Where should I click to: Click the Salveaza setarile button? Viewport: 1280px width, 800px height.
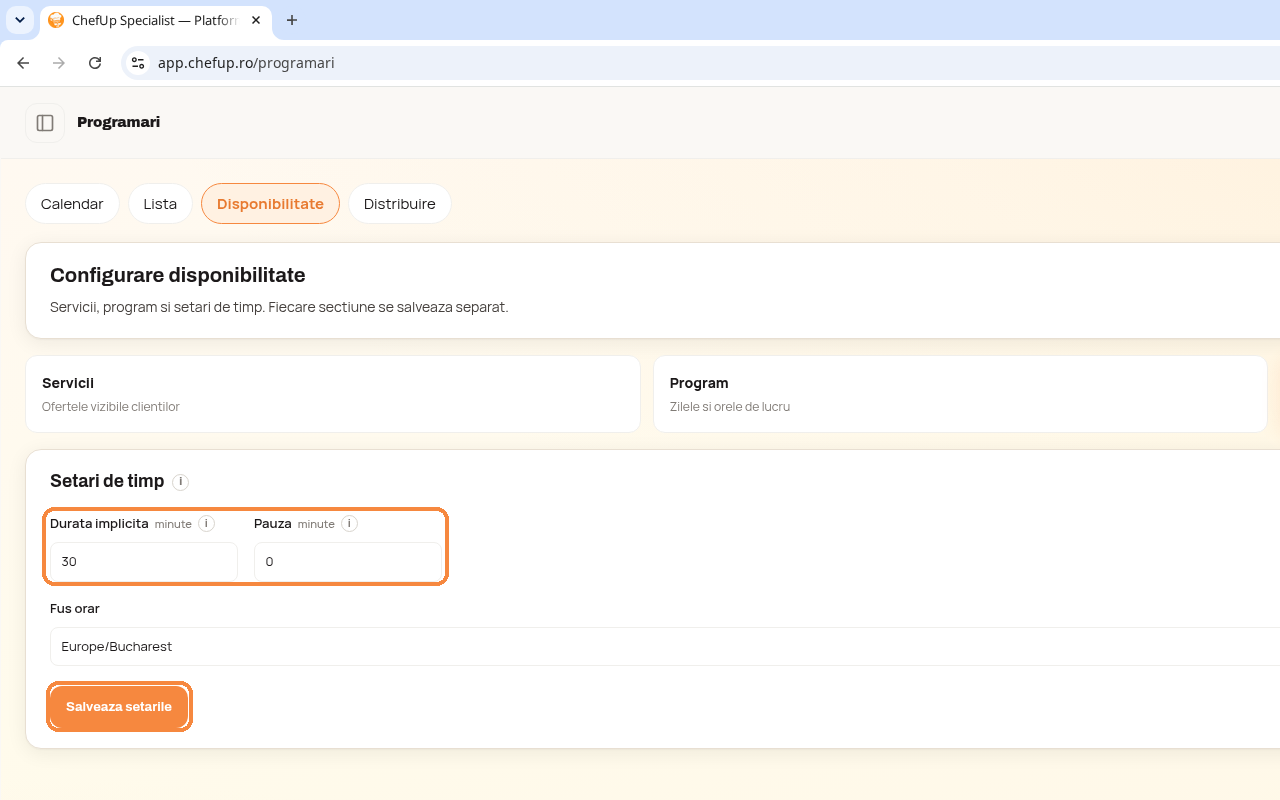point(119,707)
